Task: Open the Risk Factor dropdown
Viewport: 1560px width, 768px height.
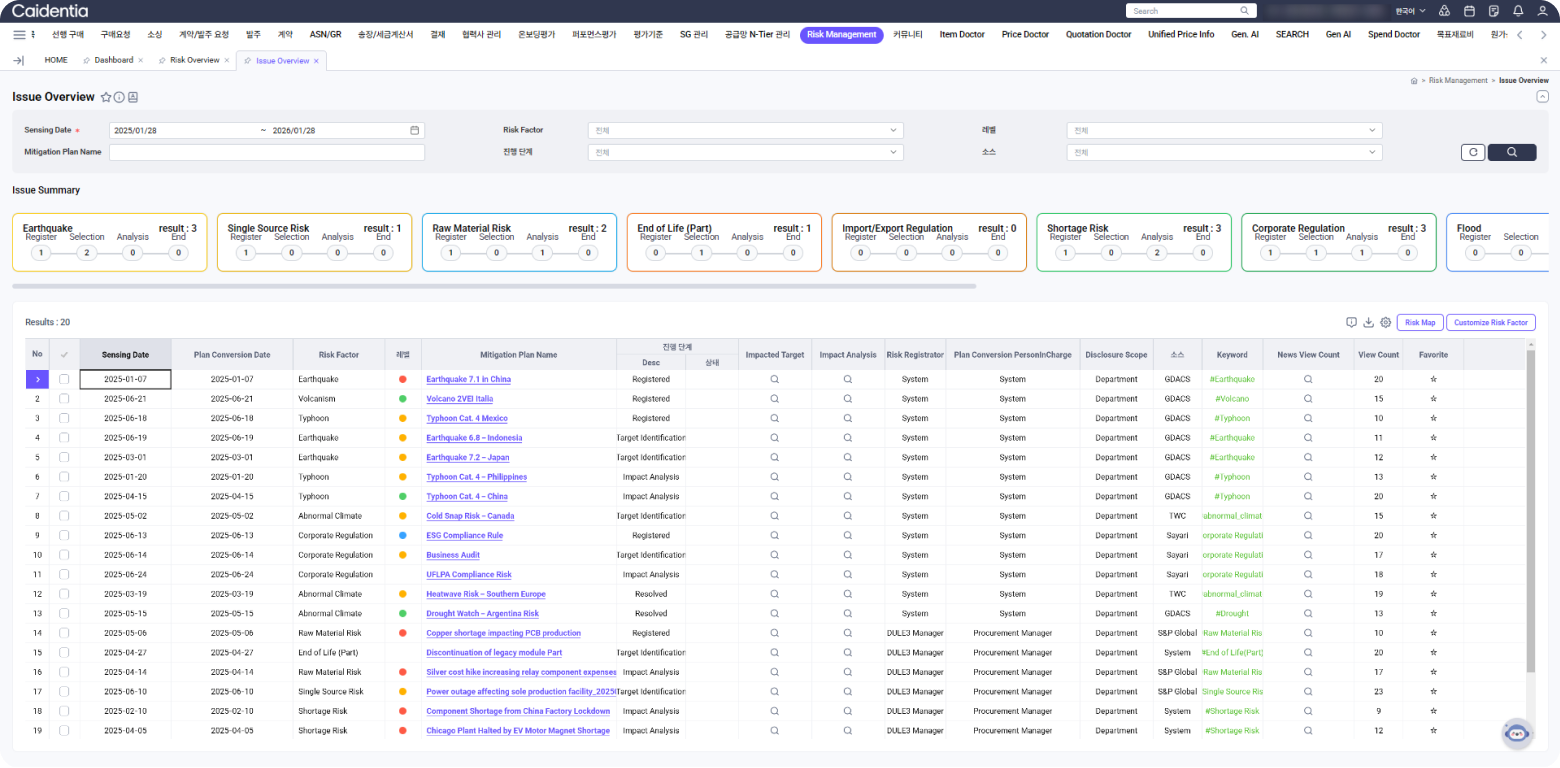Action: [x=745, y=130]
